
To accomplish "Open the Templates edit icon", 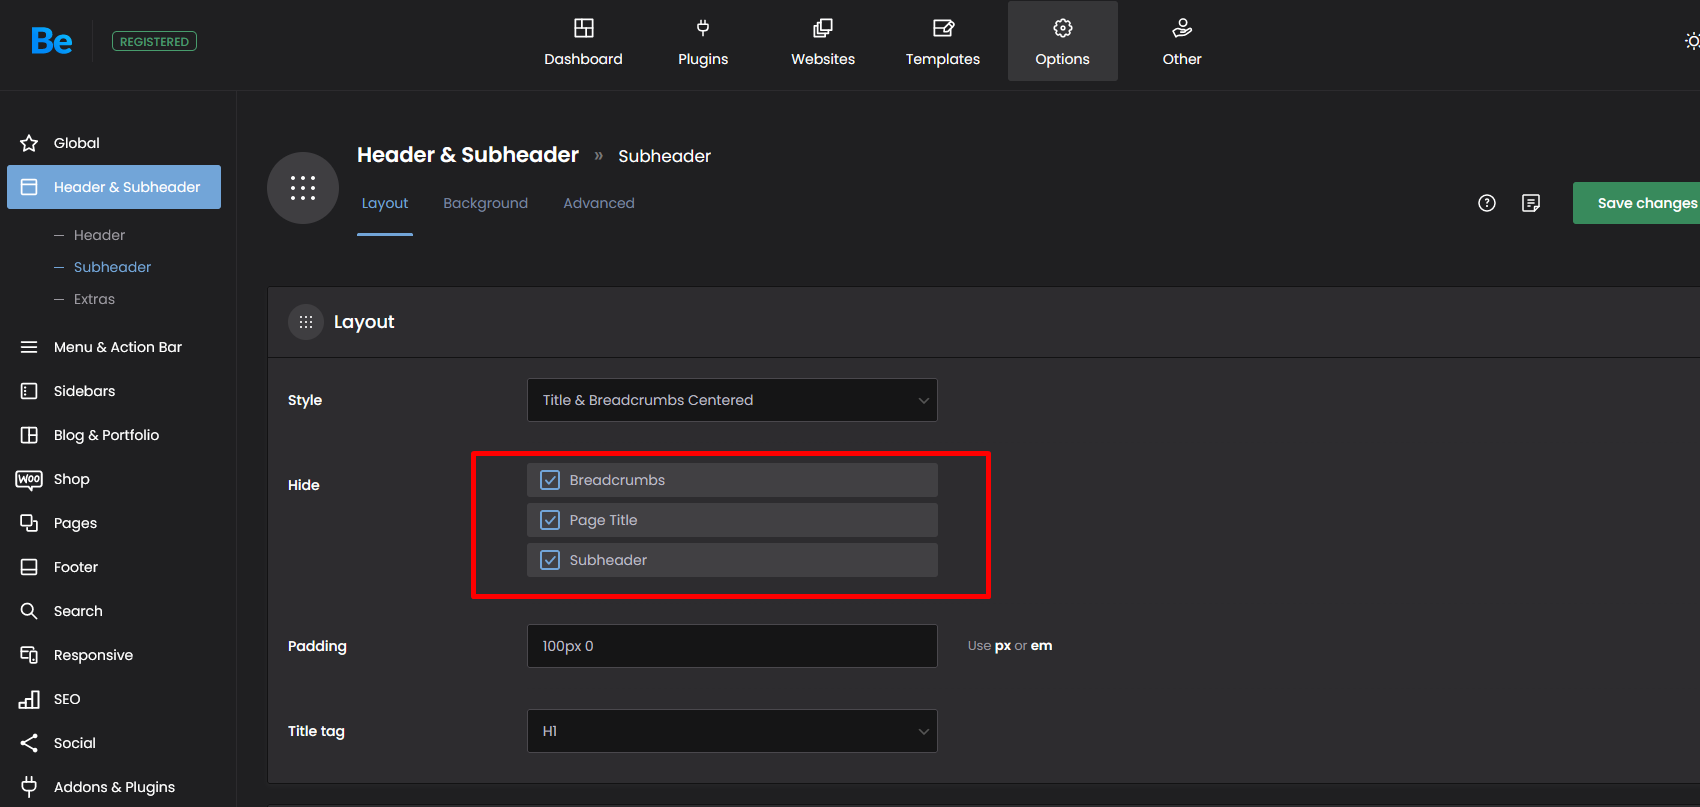I will click(943, 28).
